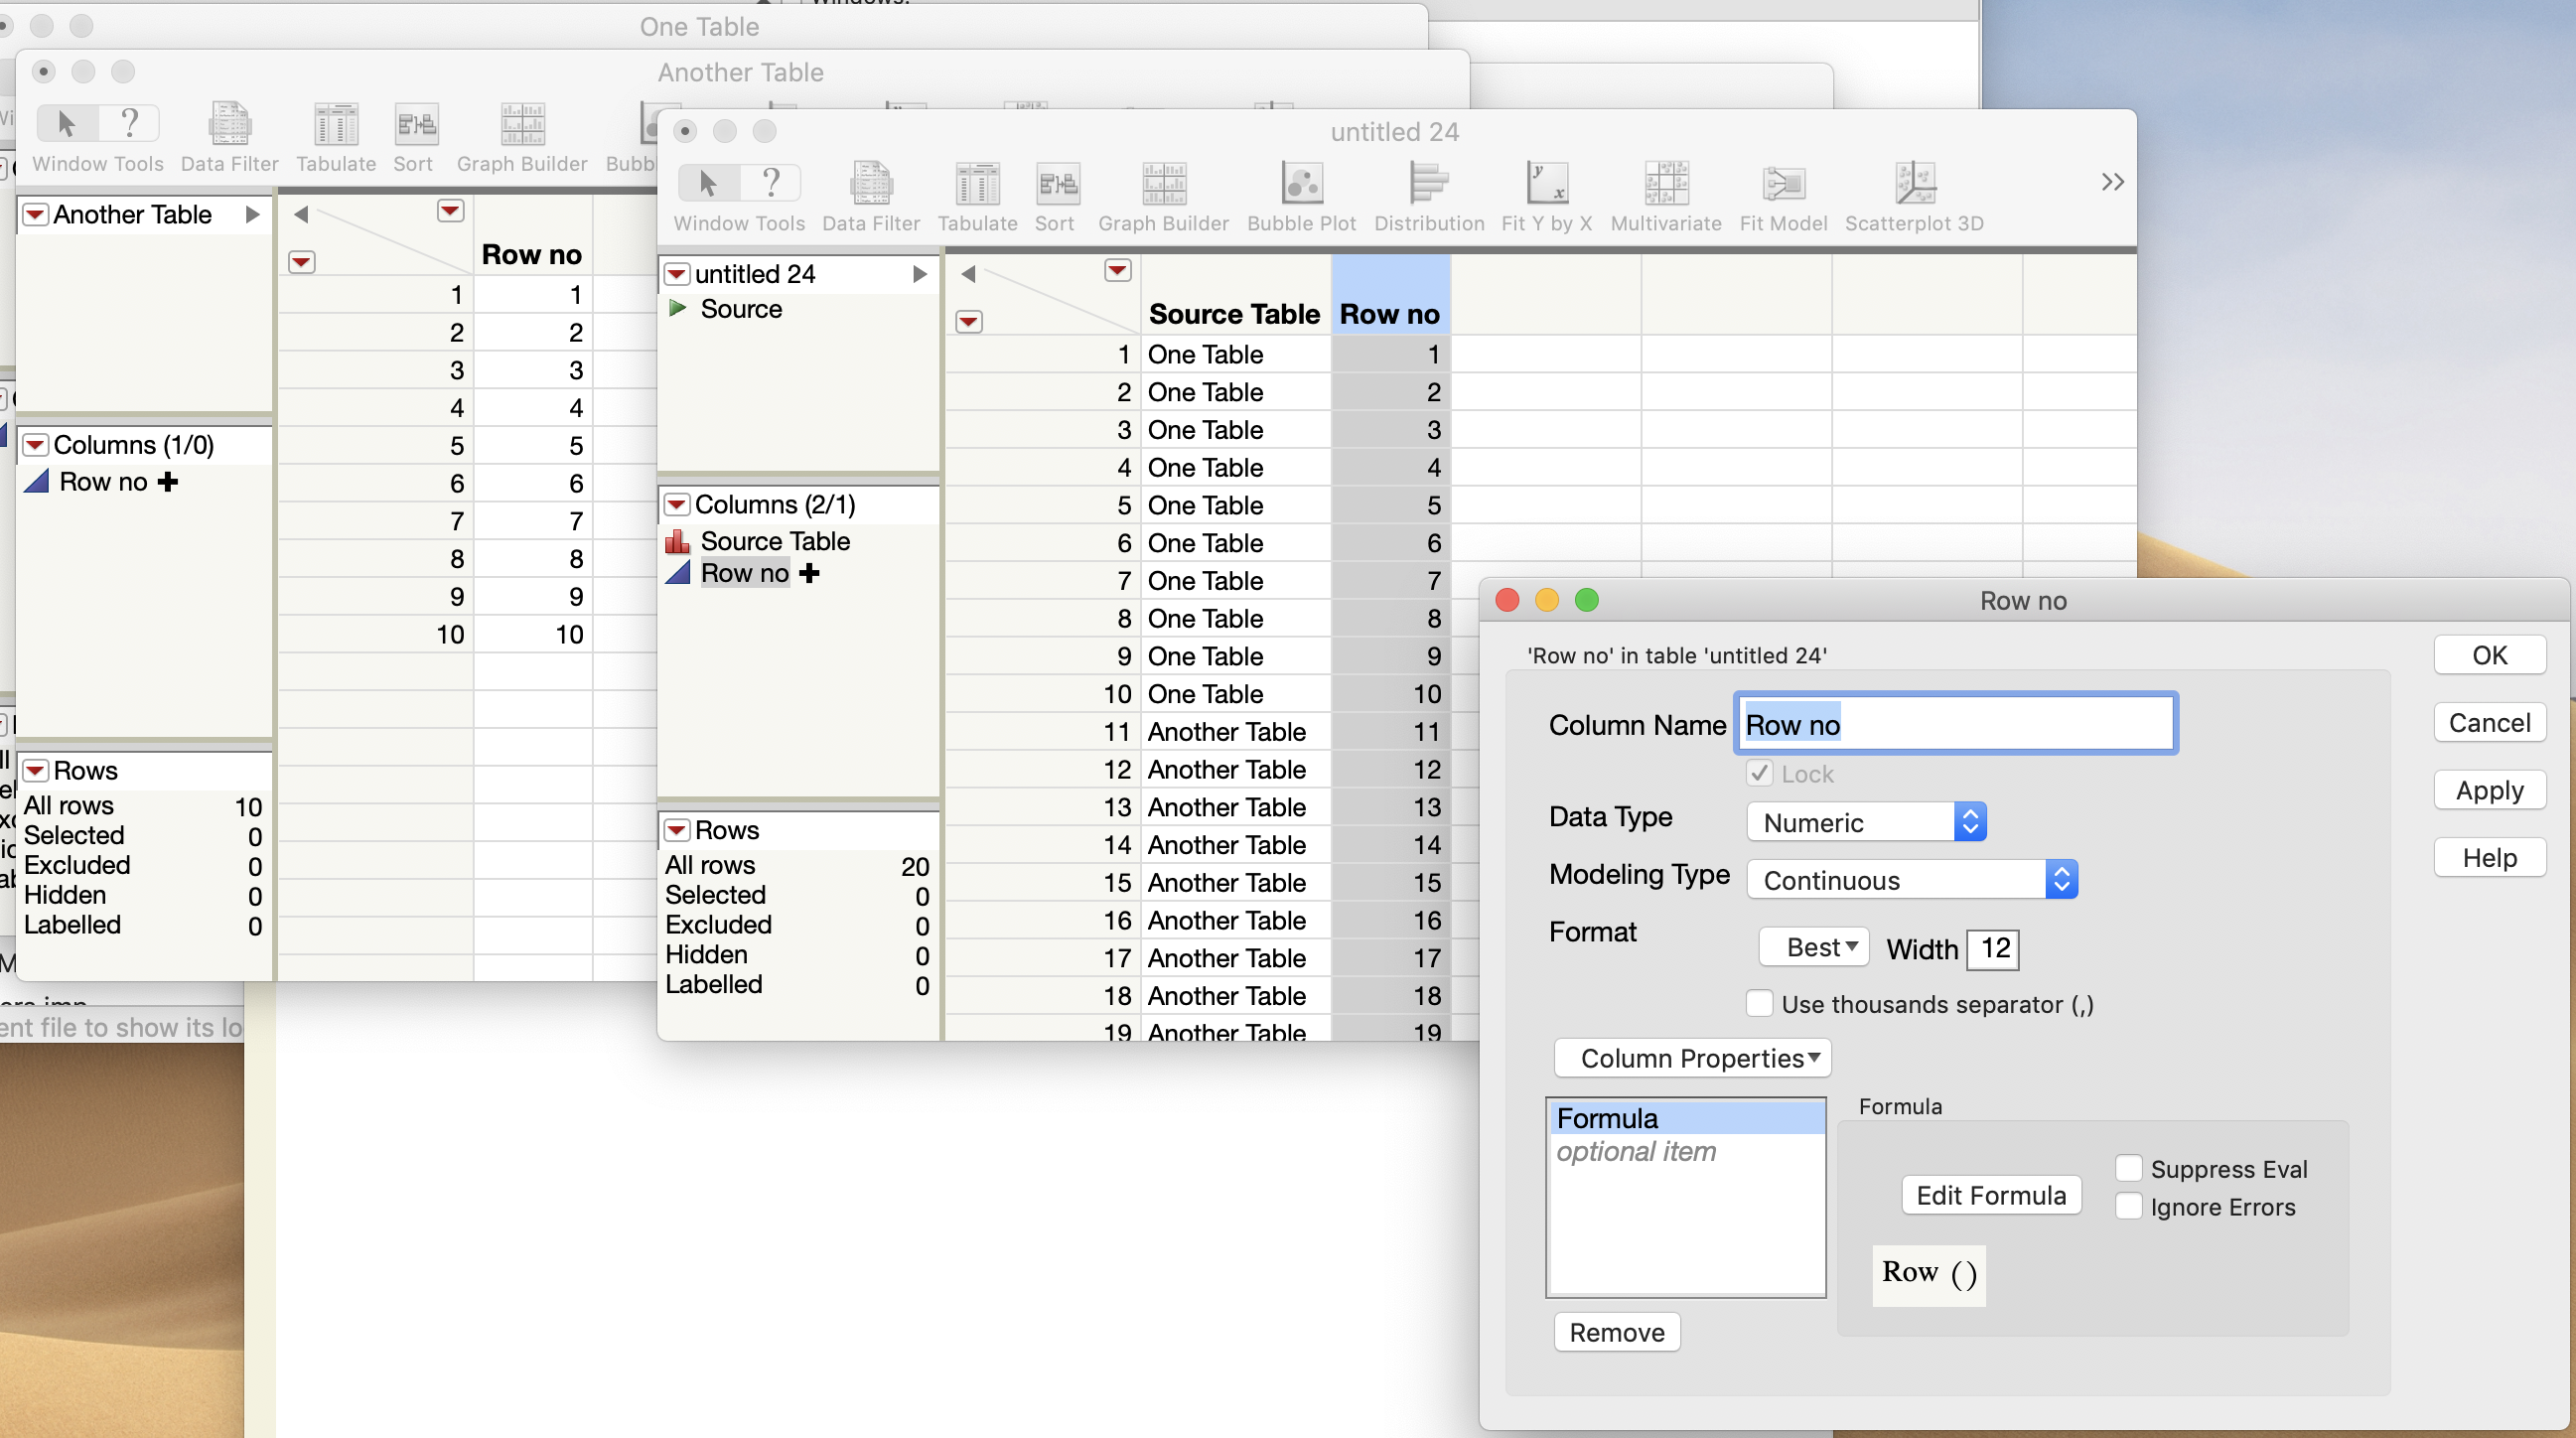This screenshot has width=2576, height=1438.
Task: Enable Use thousands separator checkbox
Action: [x=1759, y=1003]
